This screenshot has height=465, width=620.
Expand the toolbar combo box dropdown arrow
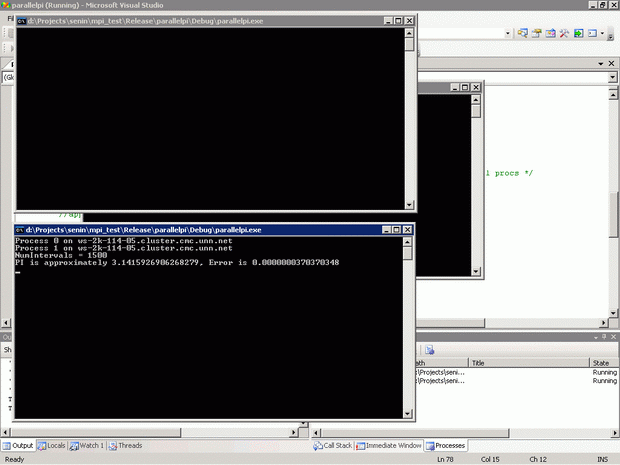pos(508,33)
